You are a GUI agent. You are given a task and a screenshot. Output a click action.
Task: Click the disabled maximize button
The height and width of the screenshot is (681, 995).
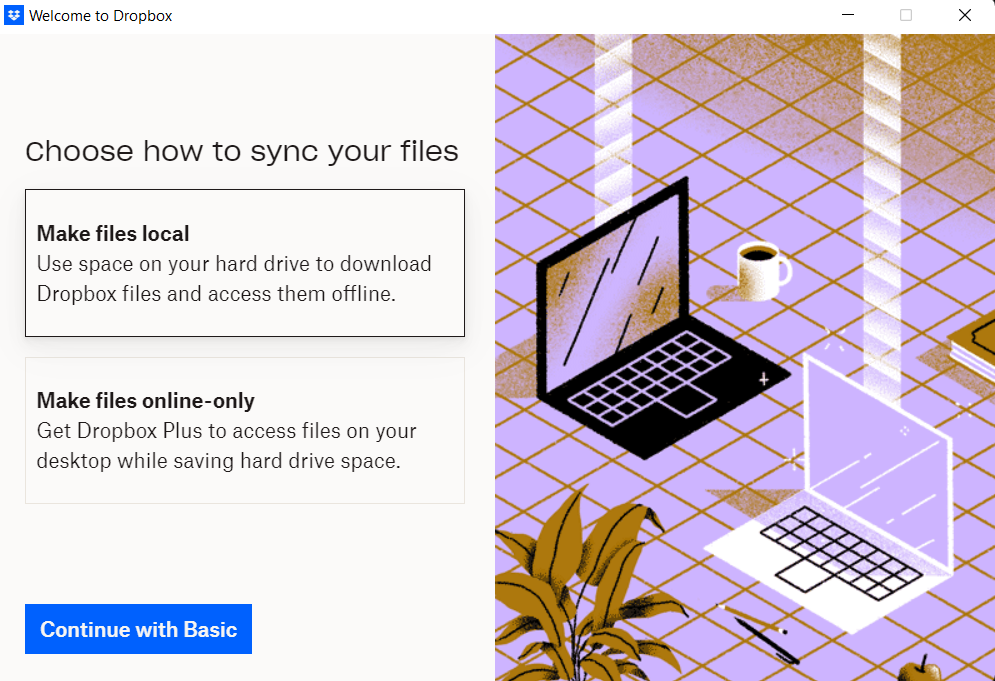click(906, 15)
